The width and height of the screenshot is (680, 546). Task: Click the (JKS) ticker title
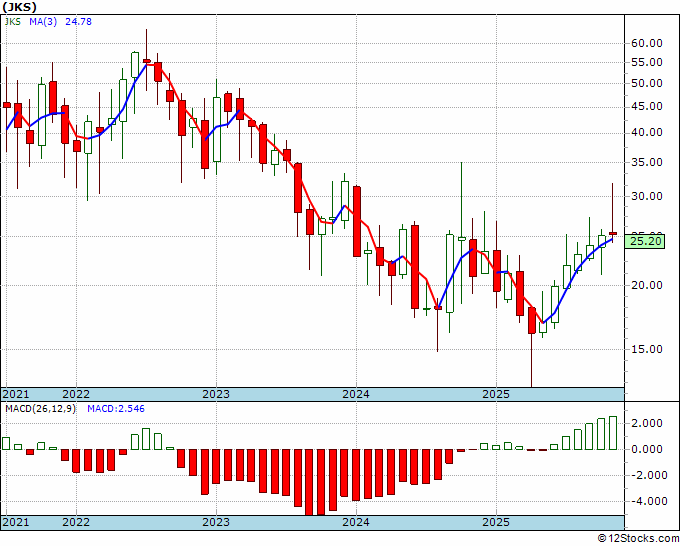(20, 7)
